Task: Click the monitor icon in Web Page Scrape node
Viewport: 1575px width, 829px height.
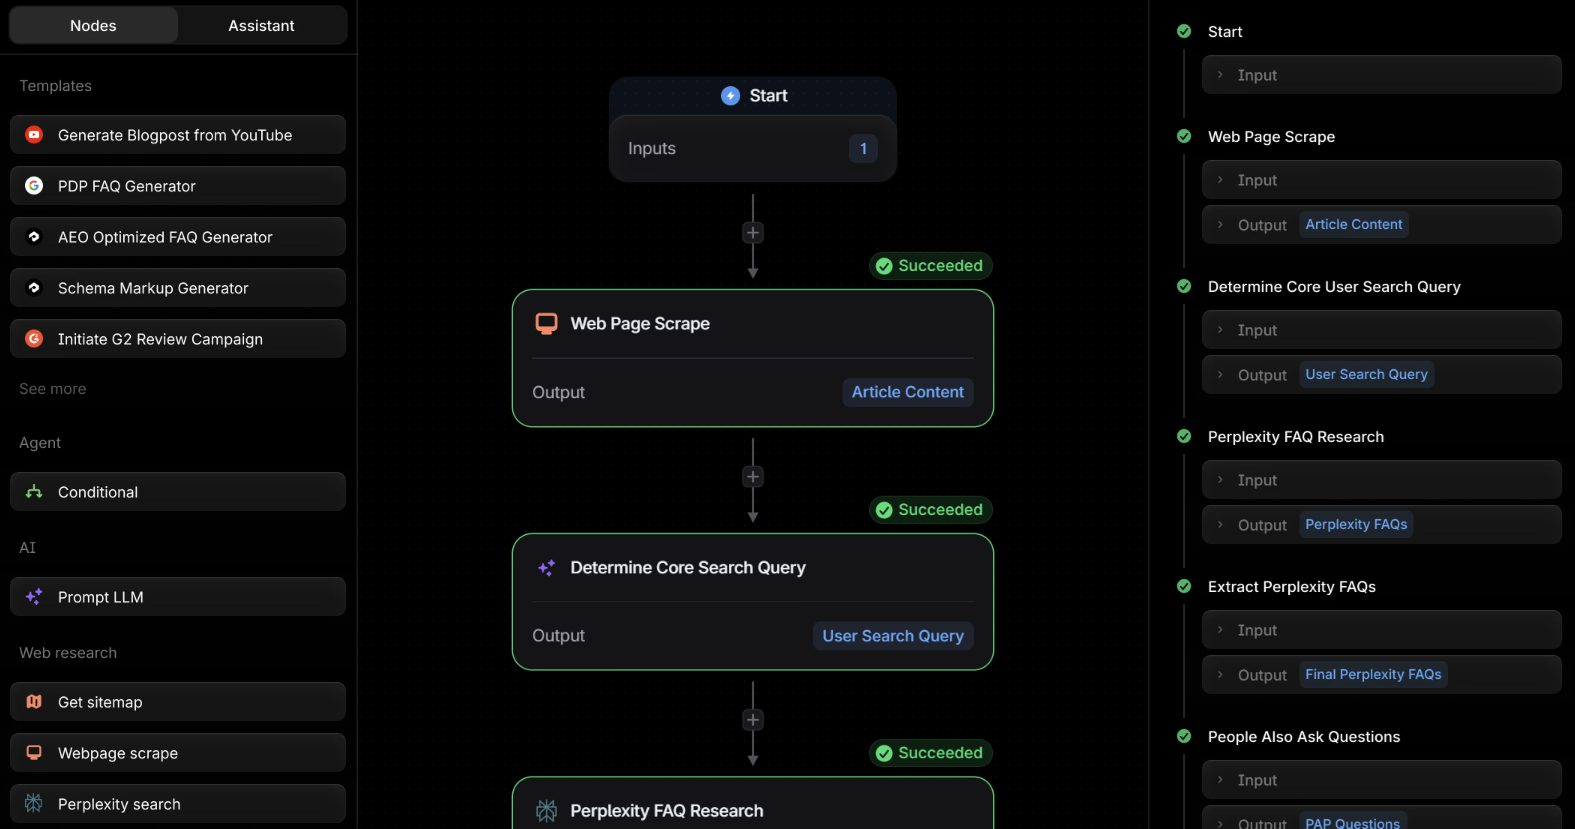Action: pyautogui.click(x=546, y=324)
